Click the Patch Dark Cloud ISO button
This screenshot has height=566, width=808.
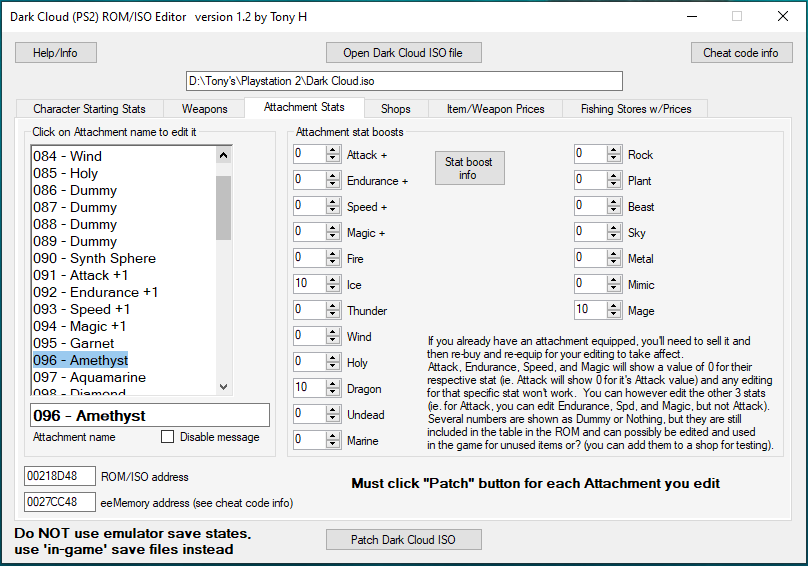tap(404, 540)
